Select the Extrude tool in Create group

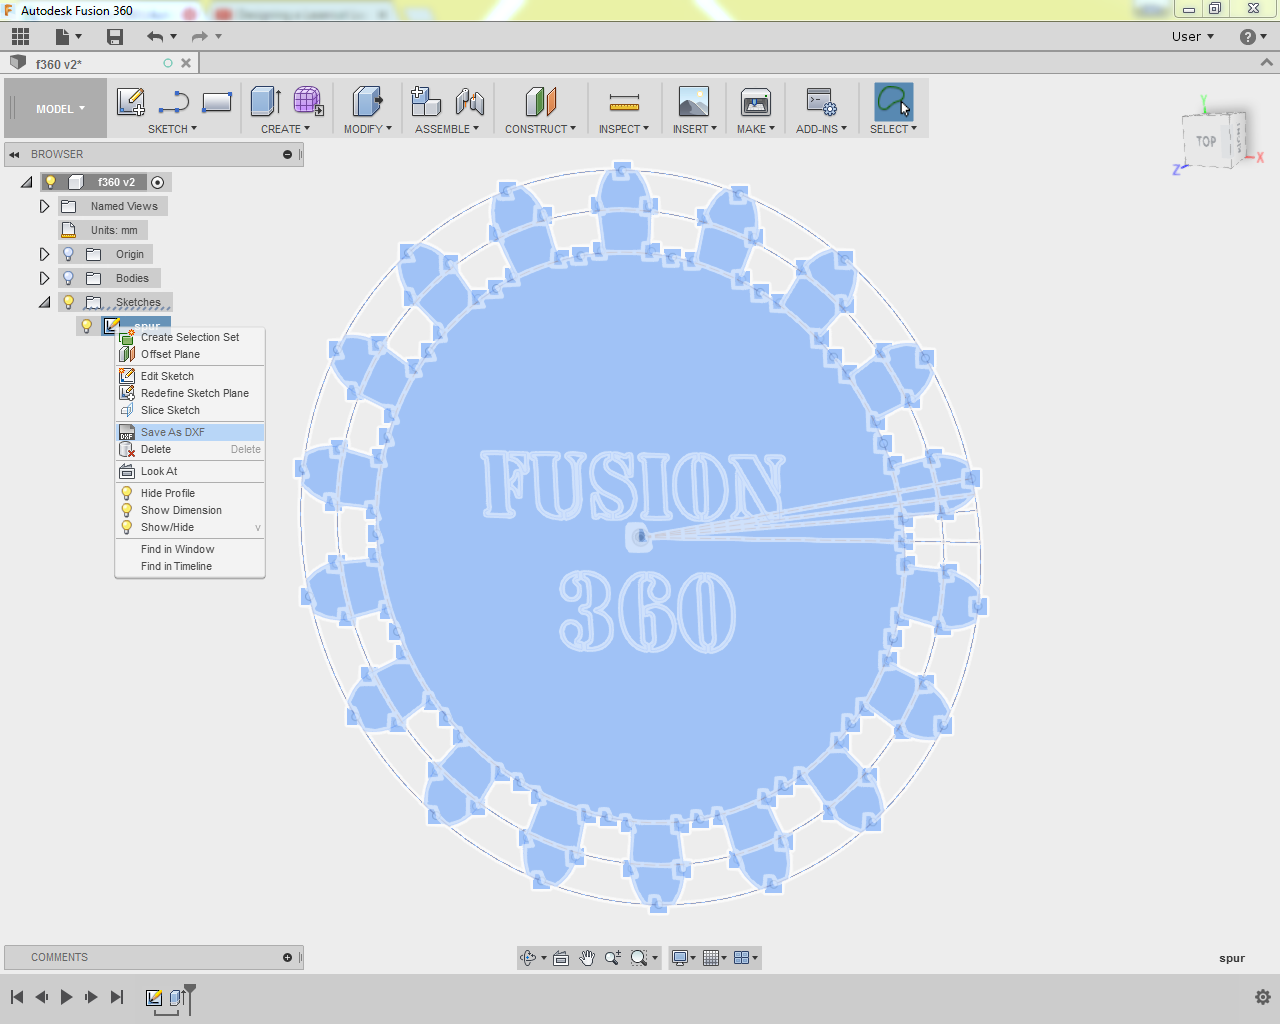265,102
